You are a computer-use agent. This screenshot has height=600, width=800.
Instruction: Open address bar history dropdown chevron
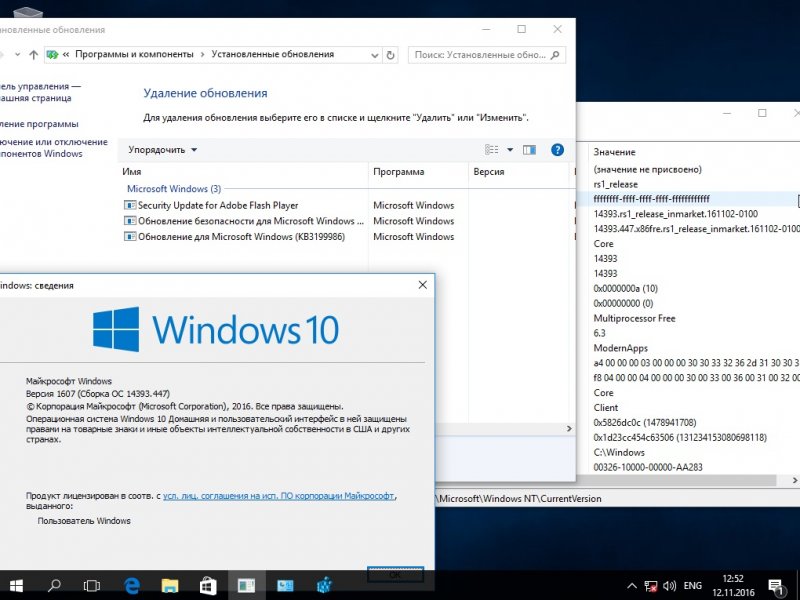click(375, 55)
